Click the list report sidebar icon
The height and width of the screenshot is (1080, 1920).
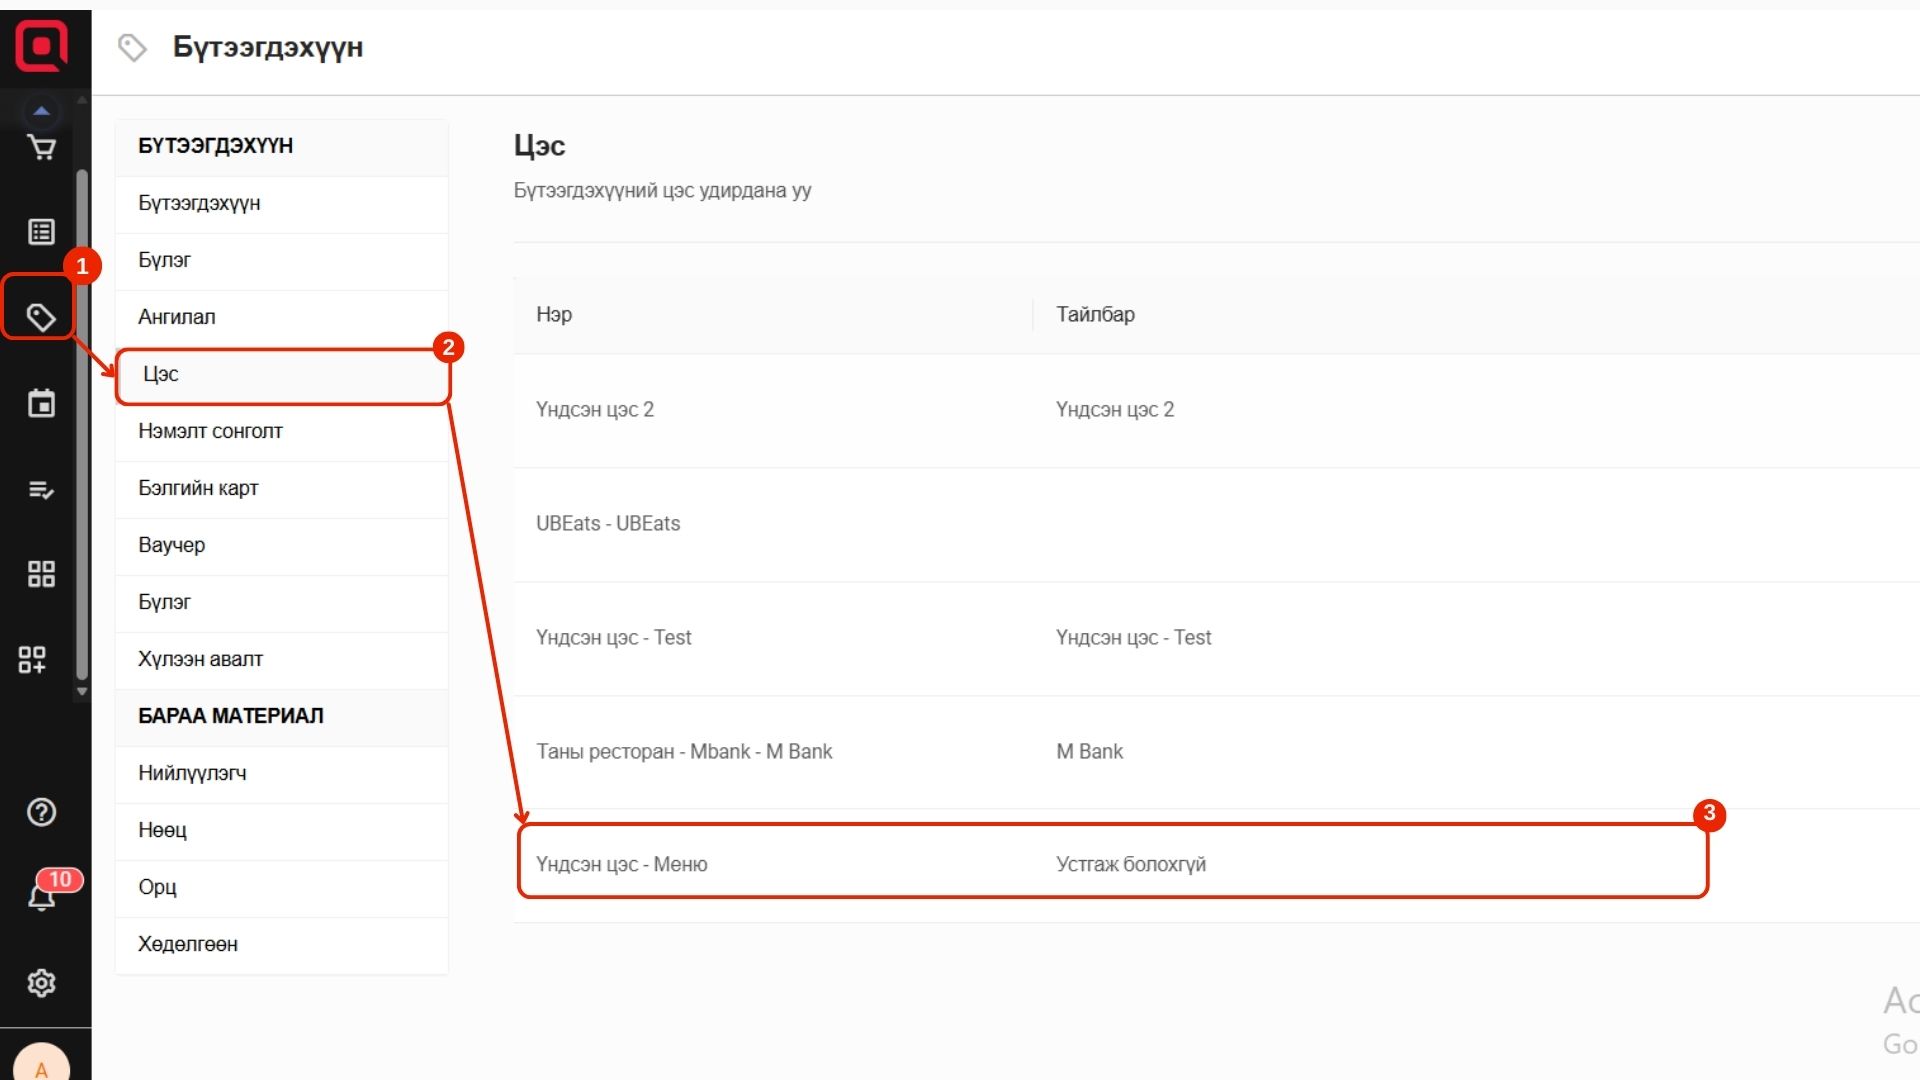[x=41, y=232]
